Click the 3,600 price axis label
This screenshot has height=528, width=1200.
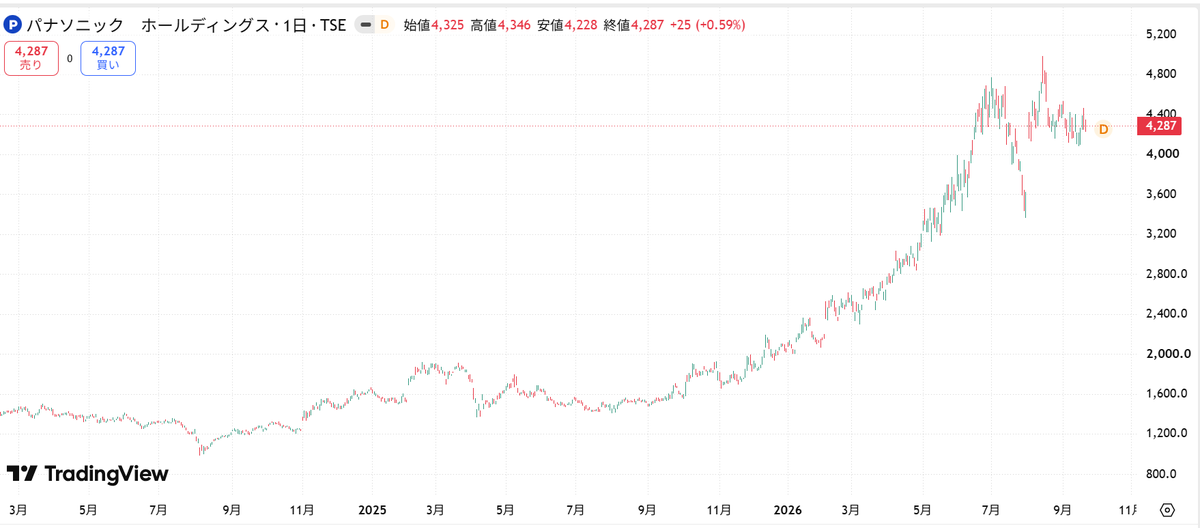pos(1159,194)
